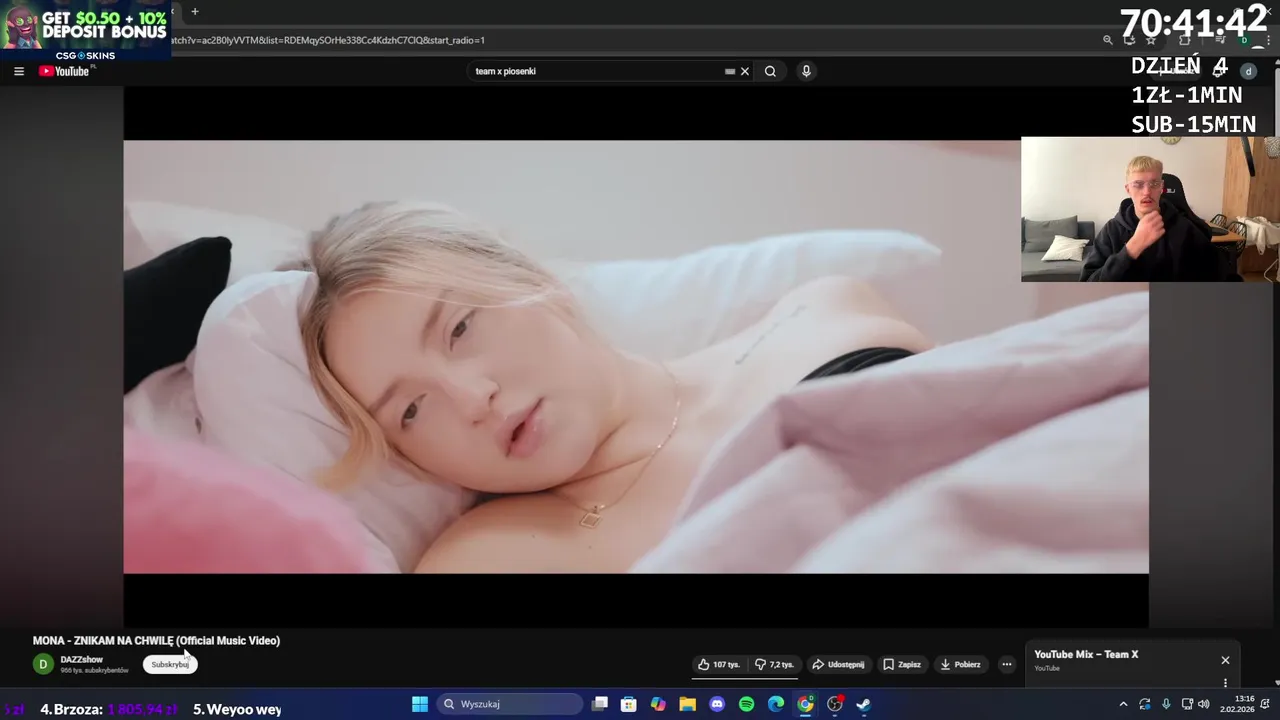Open the YouTube account avatar menu
Viewport: 1280px width, 720px height.
1248,71
